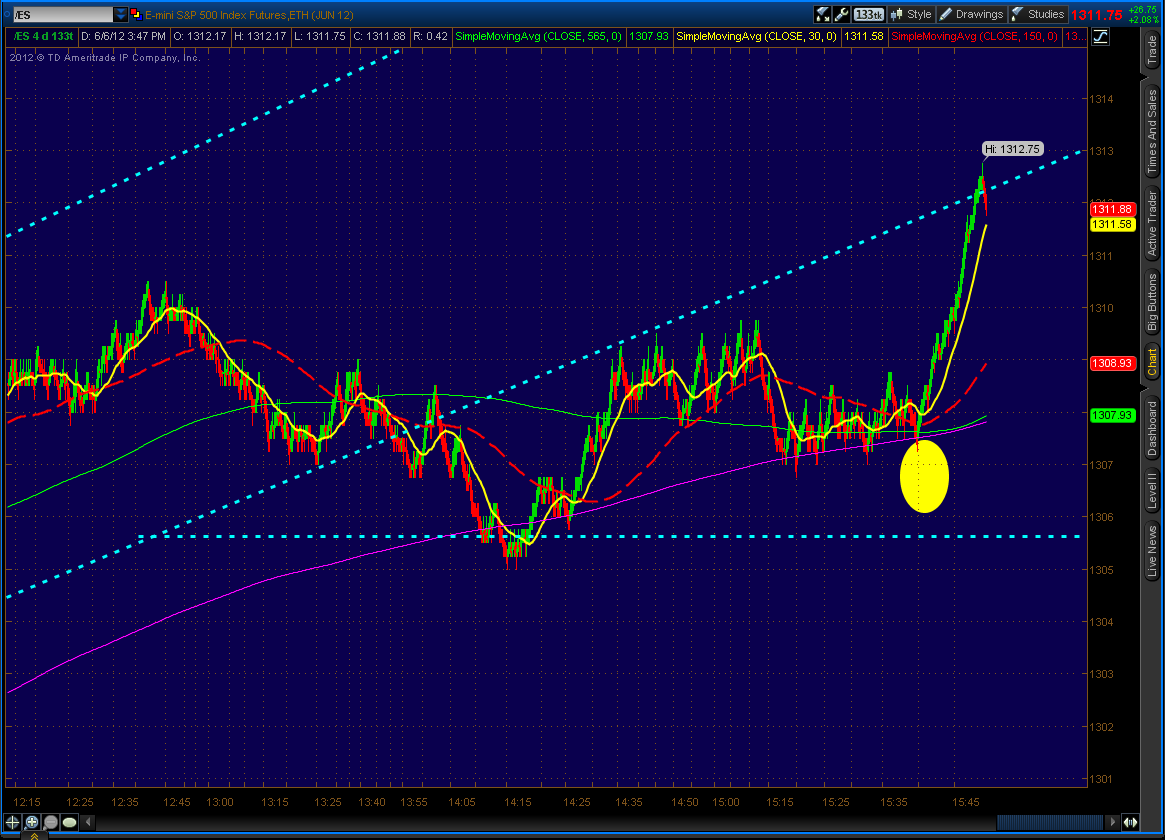Select the Chart sidebar tab
The height and width of the screenshot is (840, 1165).
[x=1152, y=362]
